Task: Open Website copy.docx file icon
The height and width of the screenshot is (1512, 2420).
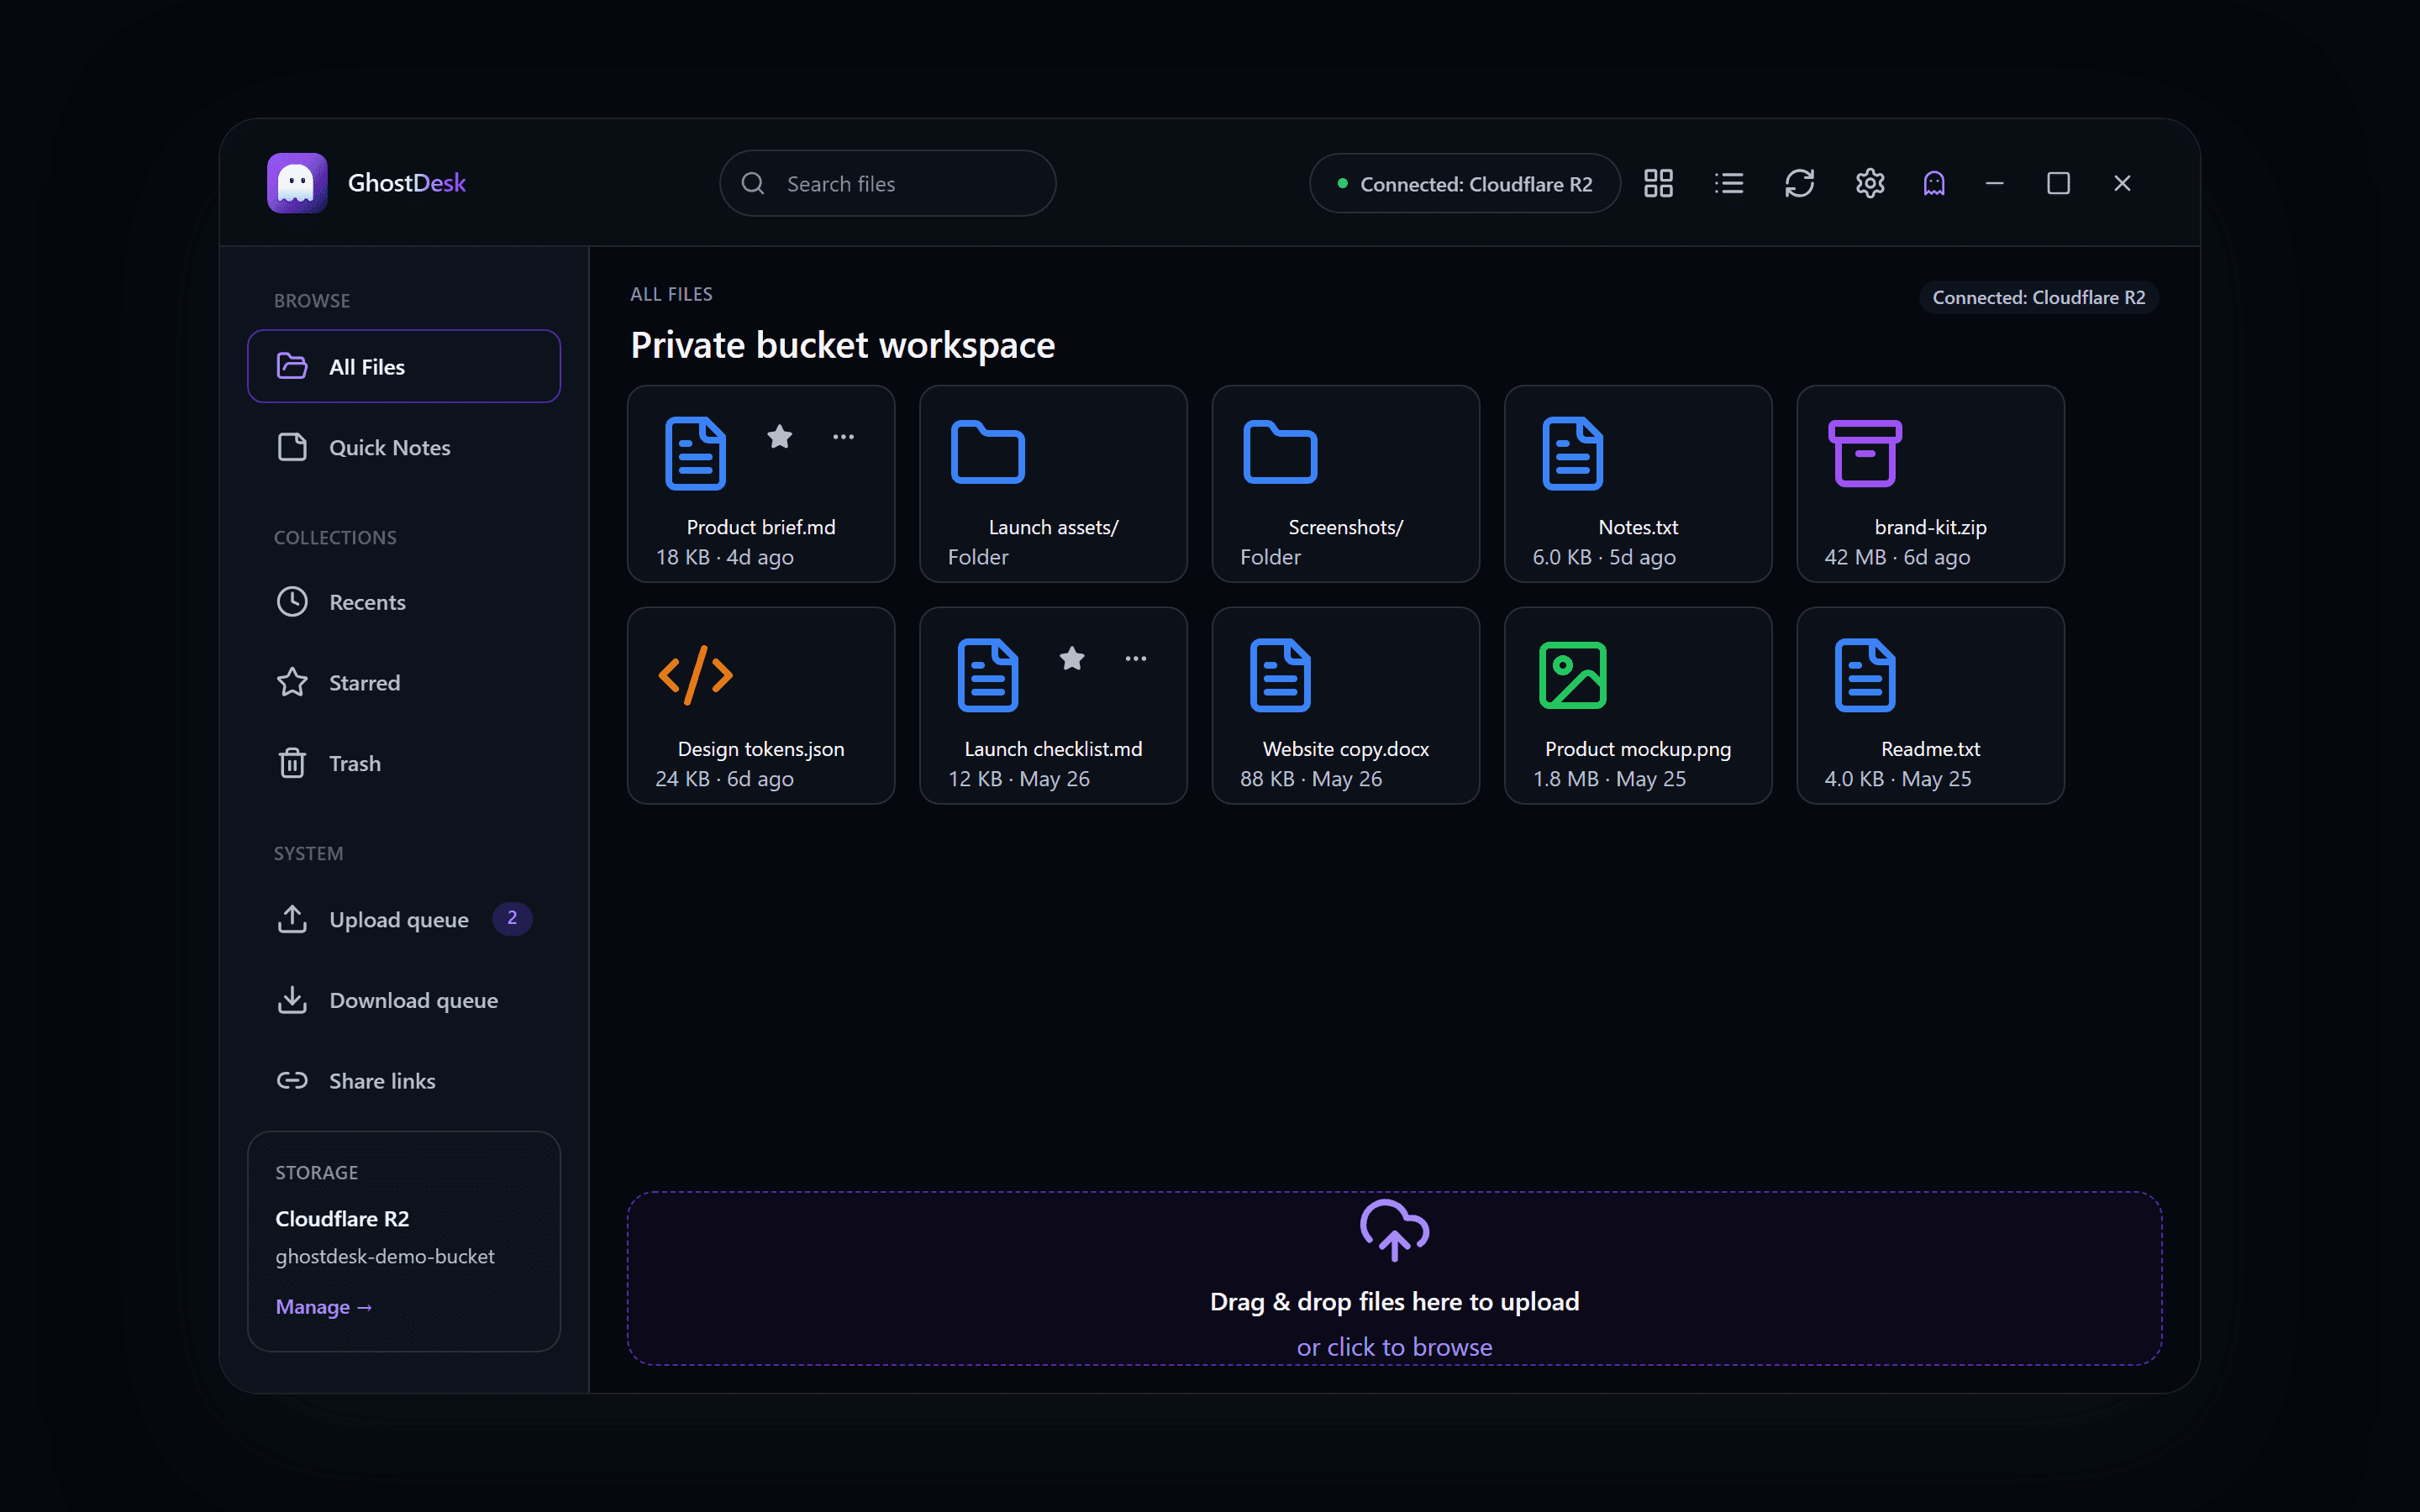Action: (x=1280, y=675)
